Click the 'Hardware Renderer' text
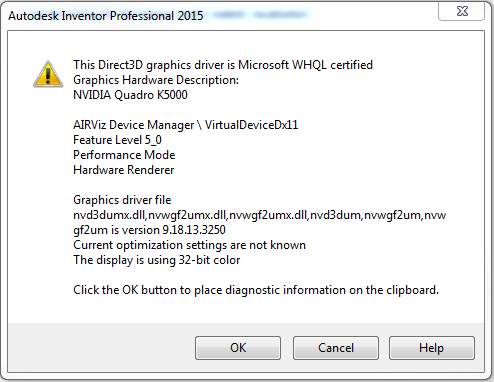Image resolution: width=494 pixels, height=382 pixels. (x=123, y=170)
